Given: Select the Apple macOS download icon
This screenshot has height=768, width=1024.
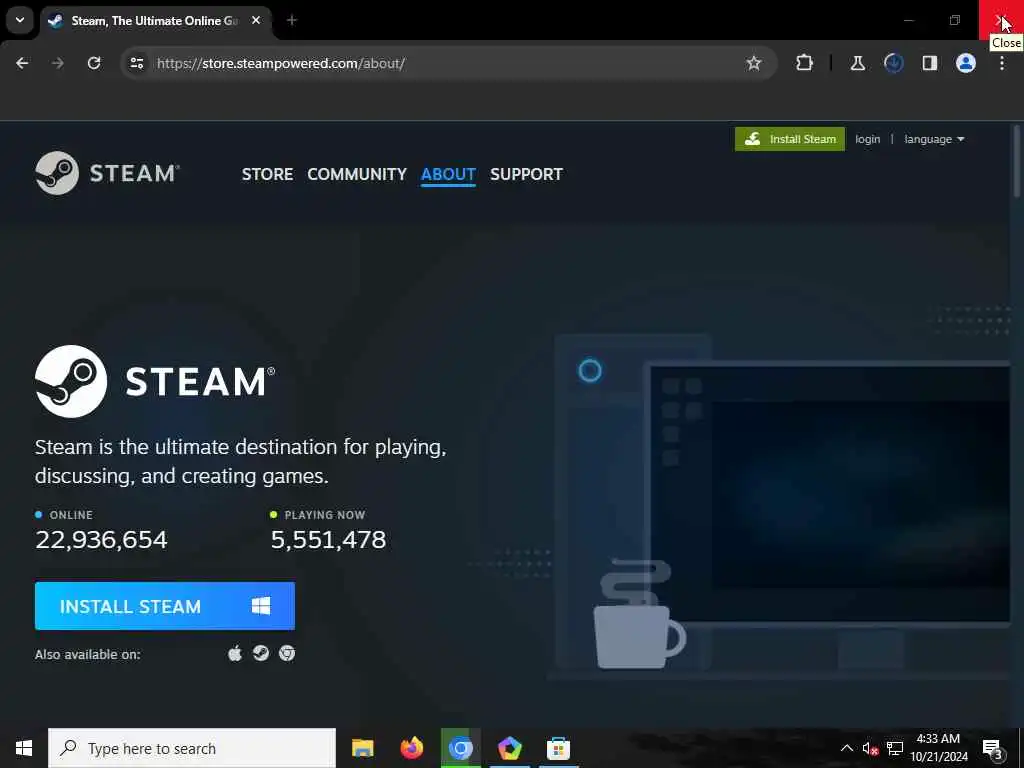Looking at the screenshot, I should pyautogui.click(x=235, y=653).
